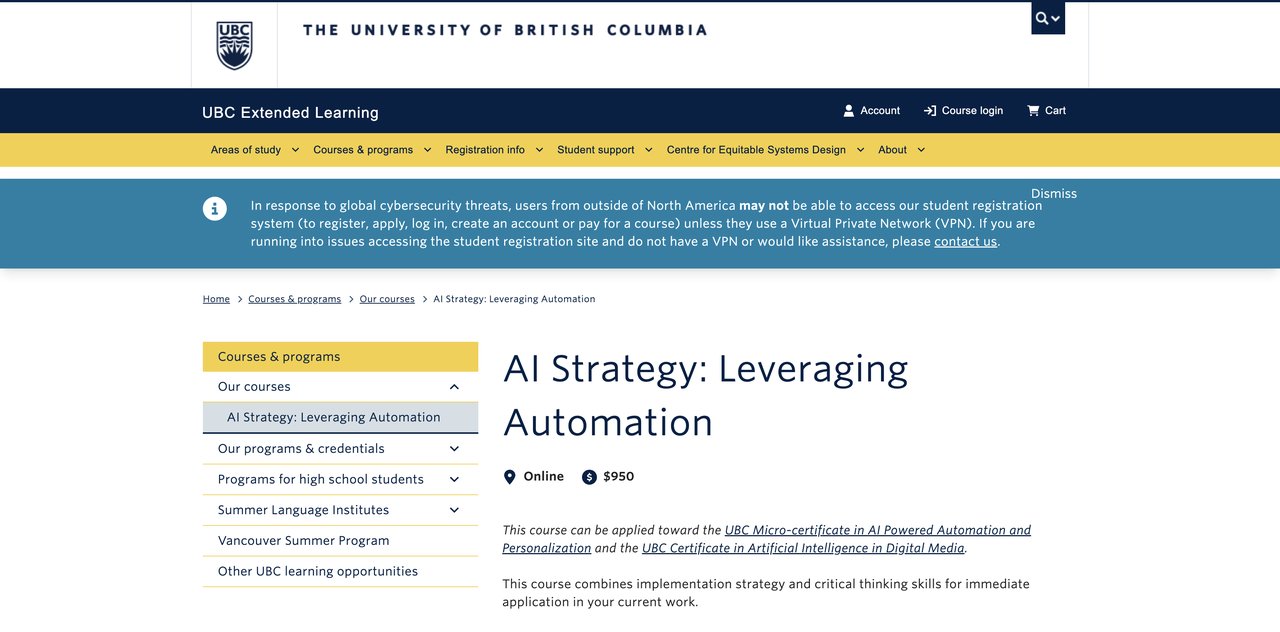Open UBC Micro-certificate in AI Powered Automation link
Image resolution: width=1280 pixels, height=632 pixels.
(x=878, y=530)
